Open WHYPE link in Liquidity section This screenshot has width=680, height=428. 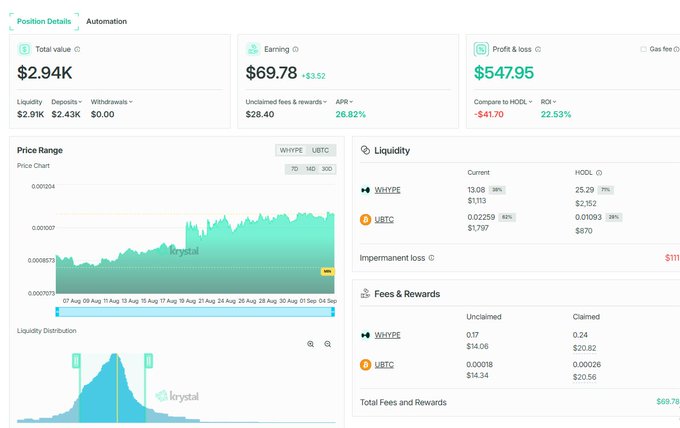coord(387,190)
